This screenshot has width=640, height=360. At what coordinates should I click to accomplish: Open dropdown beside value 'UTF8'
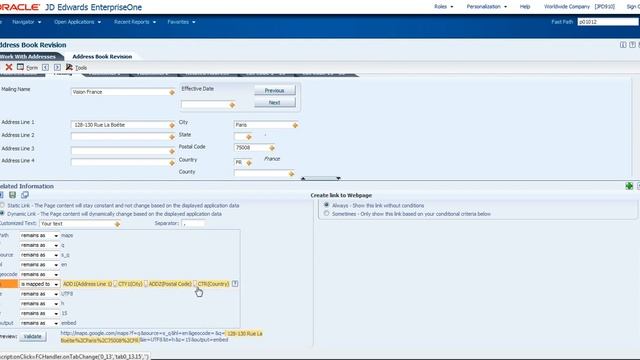[x=40, y=294]
